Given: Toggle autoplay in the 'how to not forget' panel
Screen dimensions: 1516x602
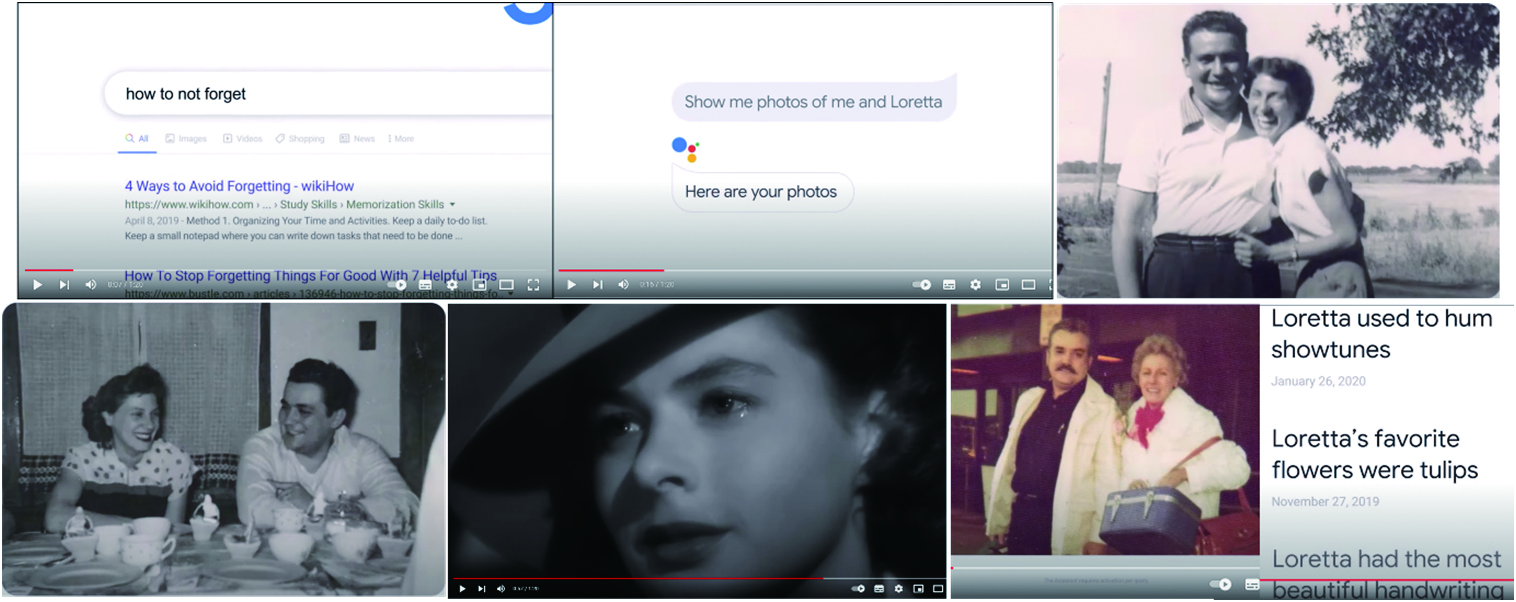Looking at the screenshot, I should pyautogui.click(x=399, y=285).
